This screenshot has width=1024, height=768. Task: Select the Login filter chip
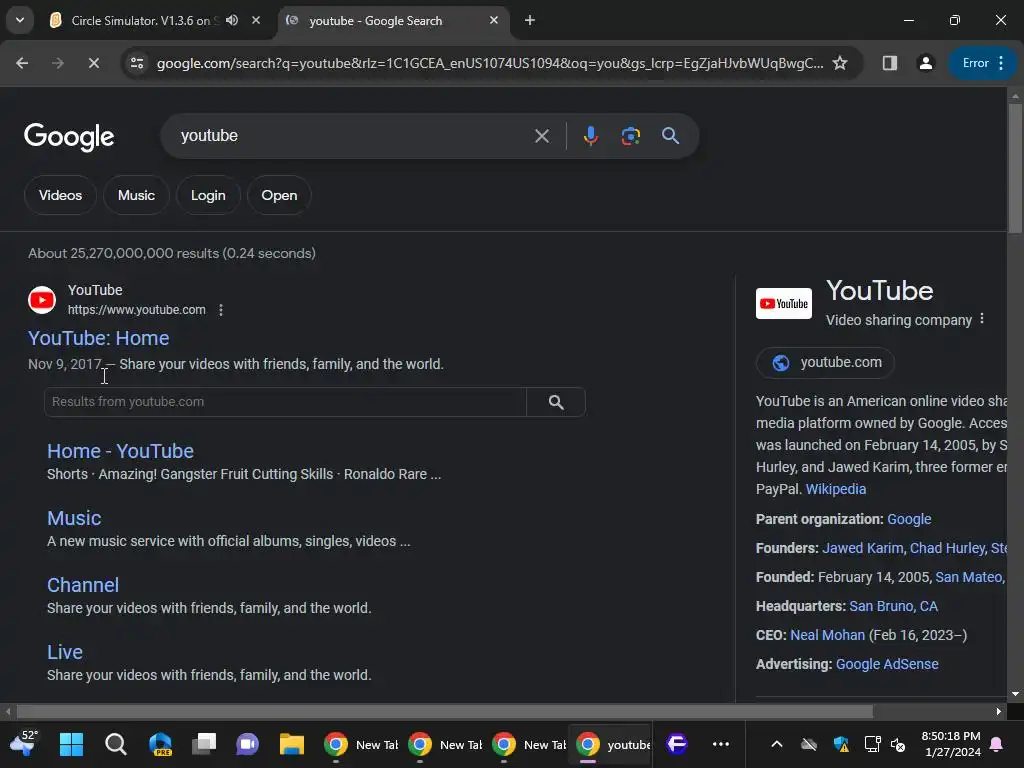[208, 195]
